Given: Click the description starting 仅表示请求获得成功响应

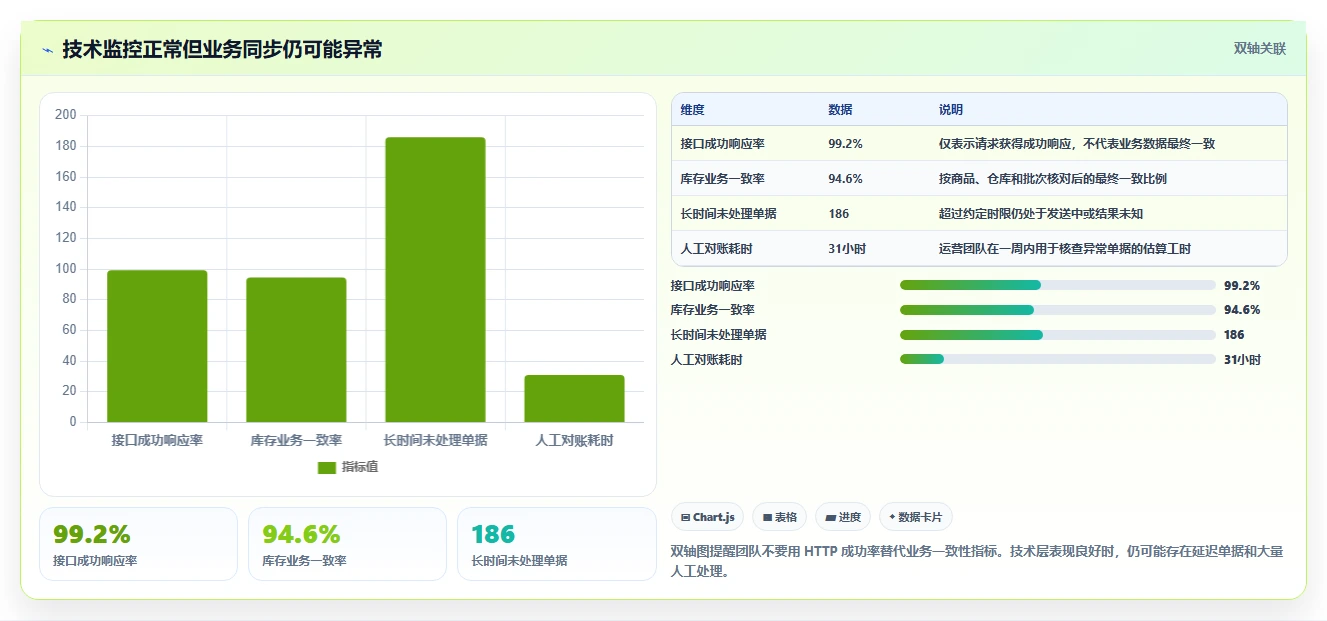Looking at the screenshot, I should click(1077, 144).
